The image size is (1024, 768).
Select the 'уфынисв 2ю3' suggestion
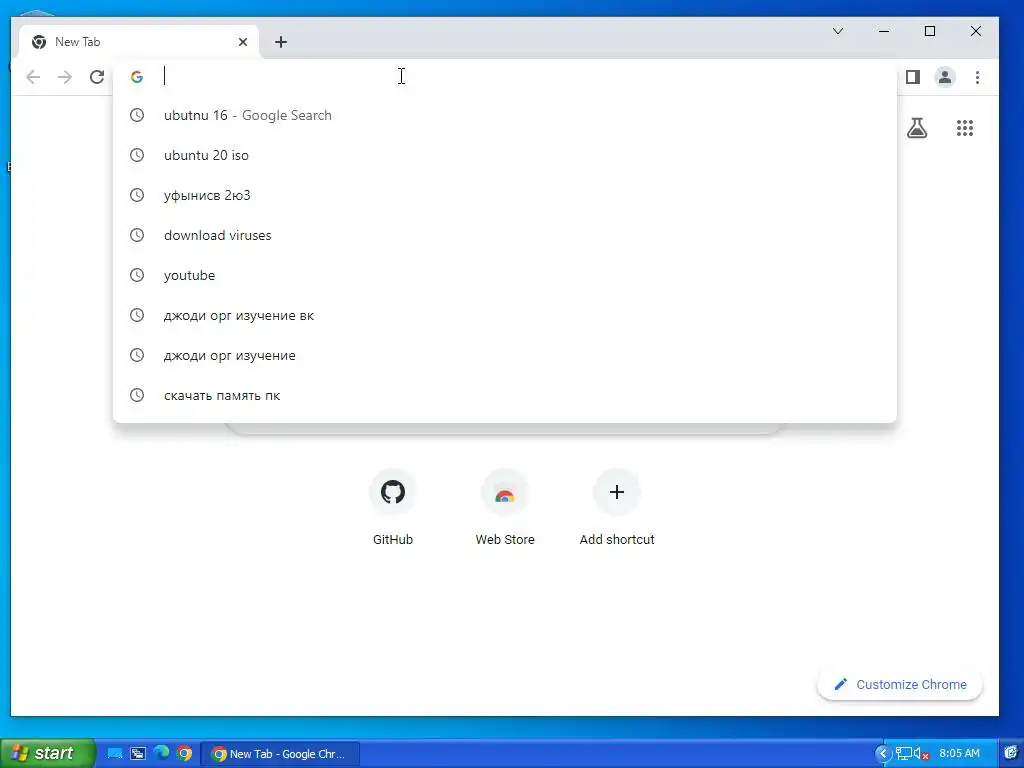[x=504, y=195]
